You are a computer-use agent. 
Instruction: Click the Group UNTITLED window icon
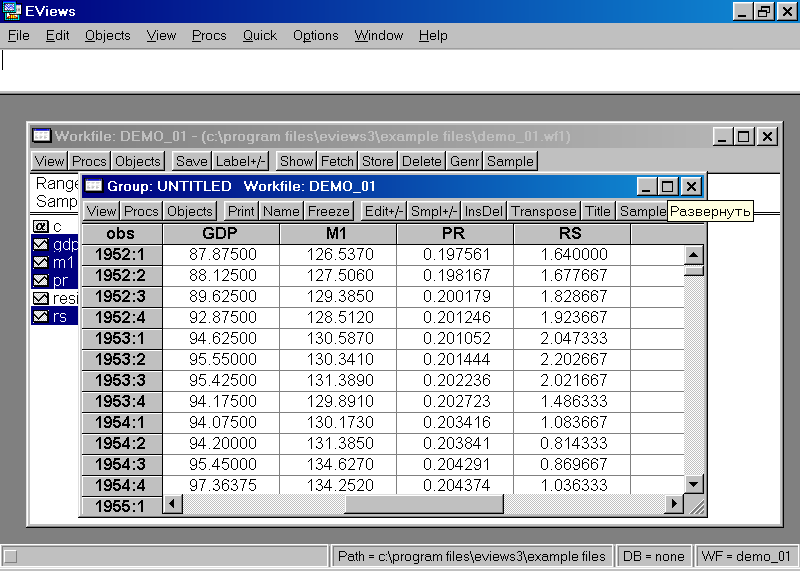point(93,186)
